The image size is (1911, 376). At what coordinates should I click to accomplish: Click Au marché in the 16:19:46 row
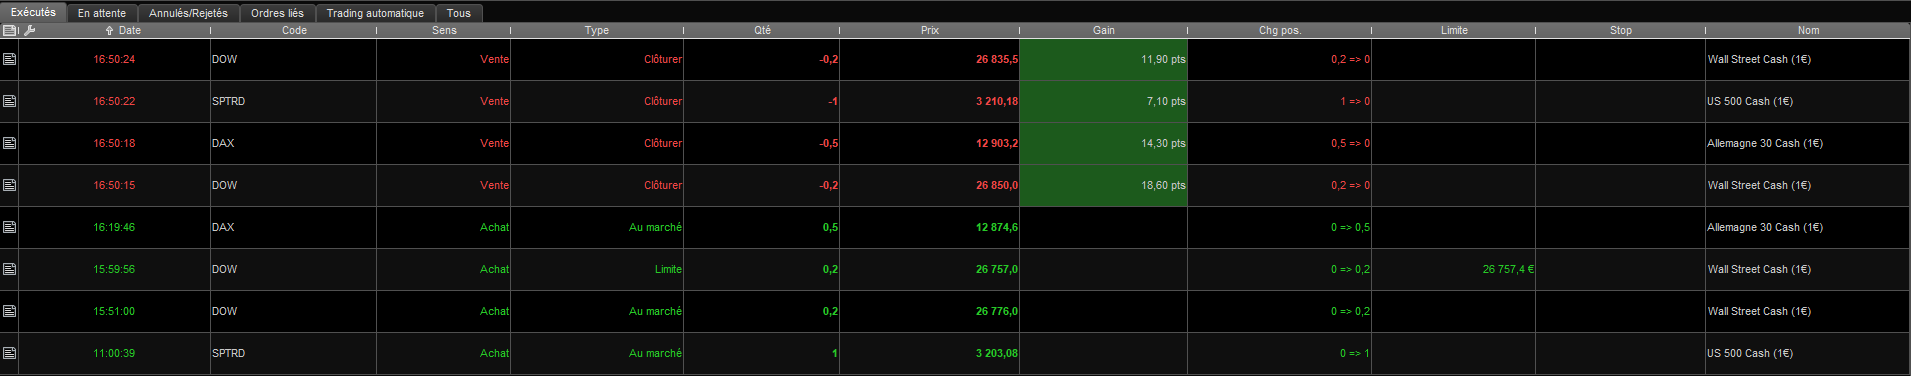(x=655, y=227)
